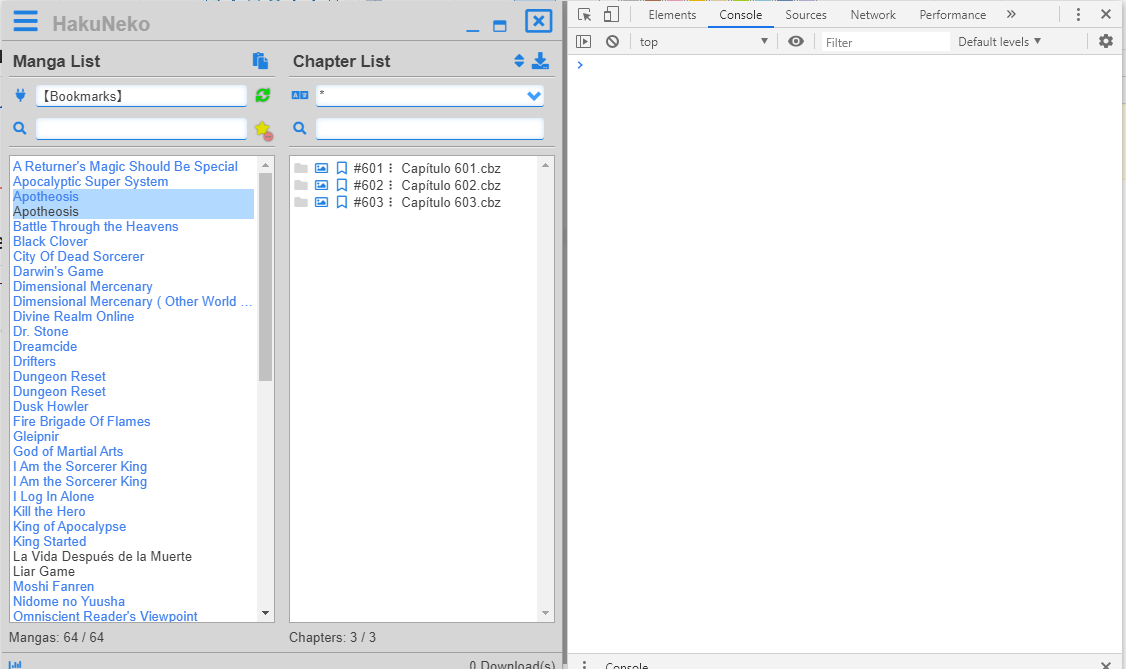Click the manga list scrollbar thumb

(266, 277)
